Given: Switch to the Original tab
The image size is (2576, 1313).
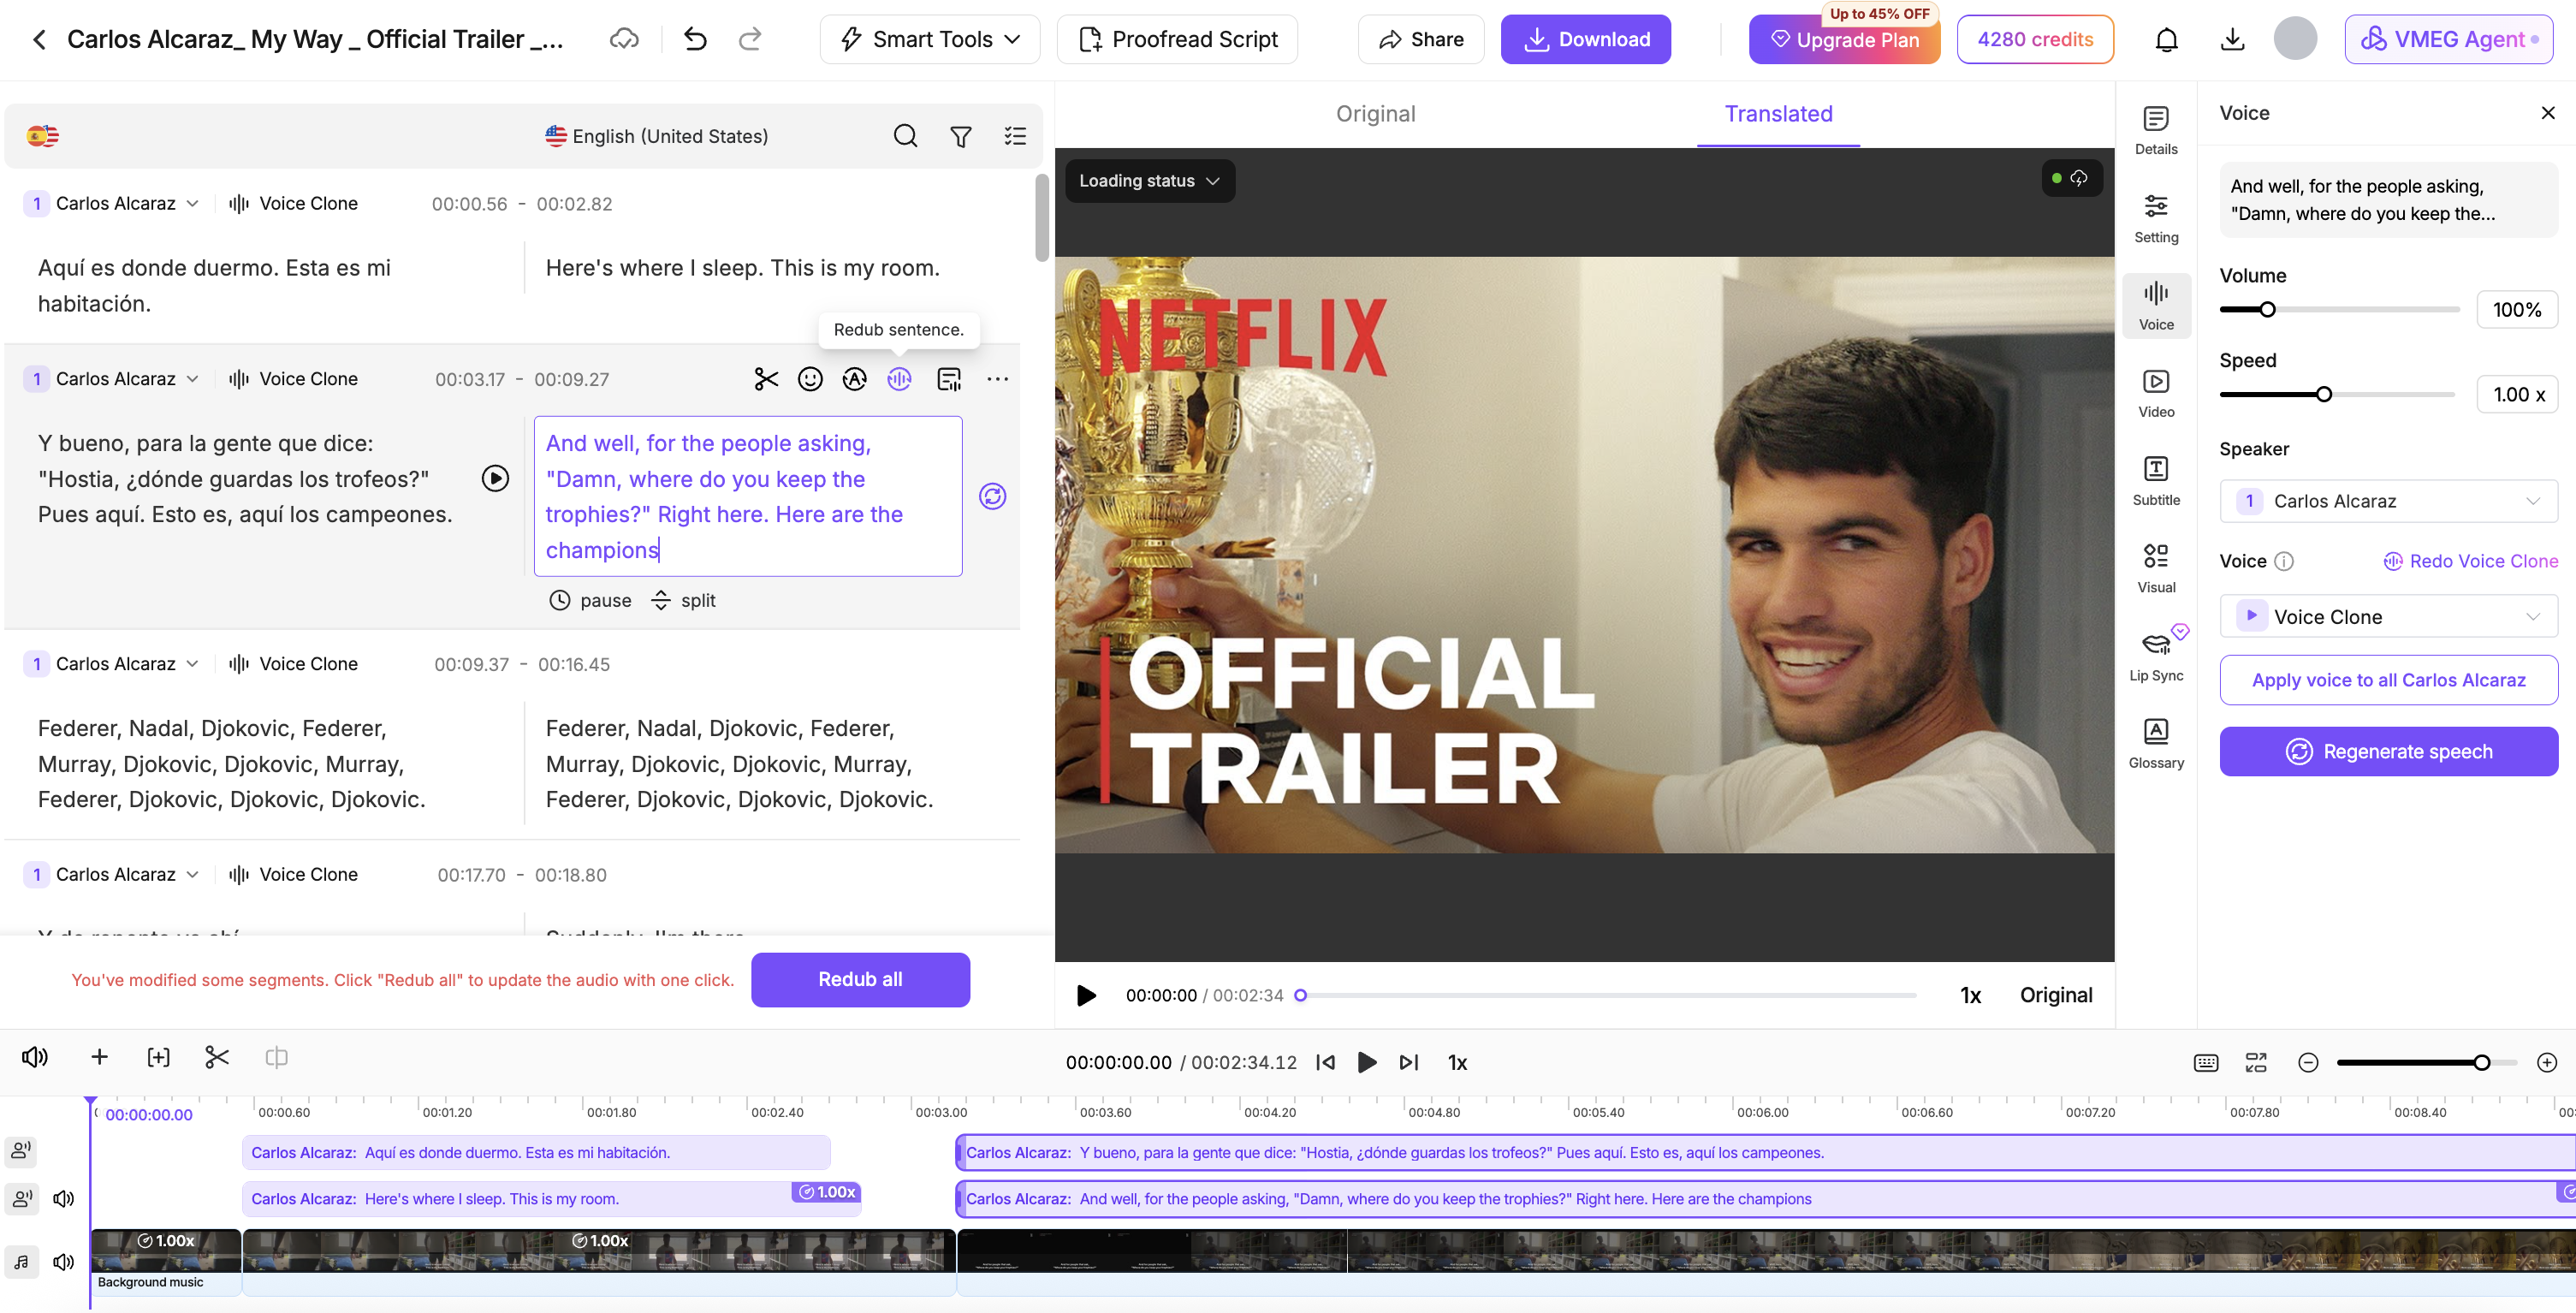Looking at the screenshot, I should pyautogui.click(x=1375, y=114).
